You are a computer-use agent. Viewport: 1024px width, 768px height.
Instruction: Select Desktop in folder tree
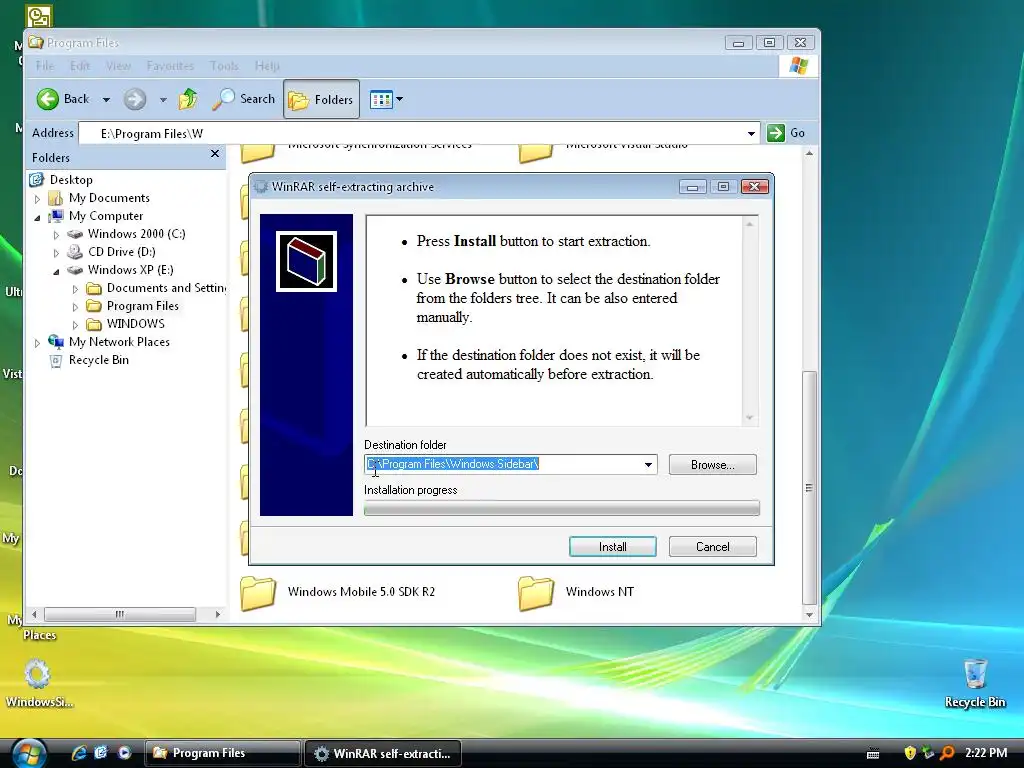(x=71, y=180)
